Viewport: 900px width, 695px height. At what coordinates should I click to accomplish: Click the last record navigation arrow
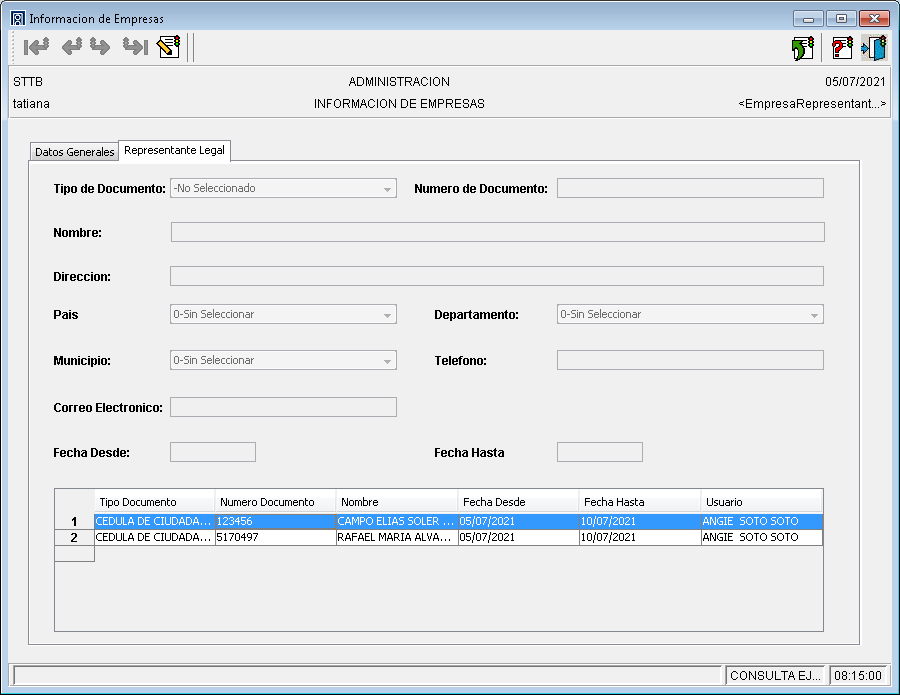135,47
